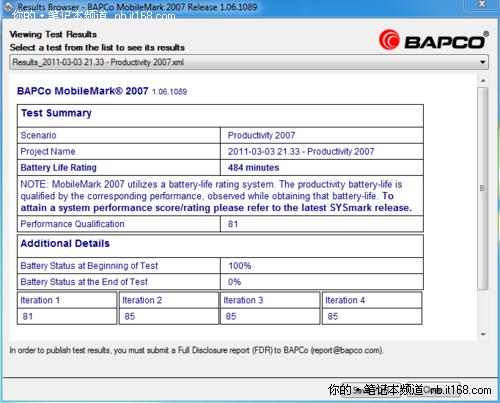Click the BAPCO wordmark text logo
This screenshot has width=500, height=403.
tap(446, 41)
